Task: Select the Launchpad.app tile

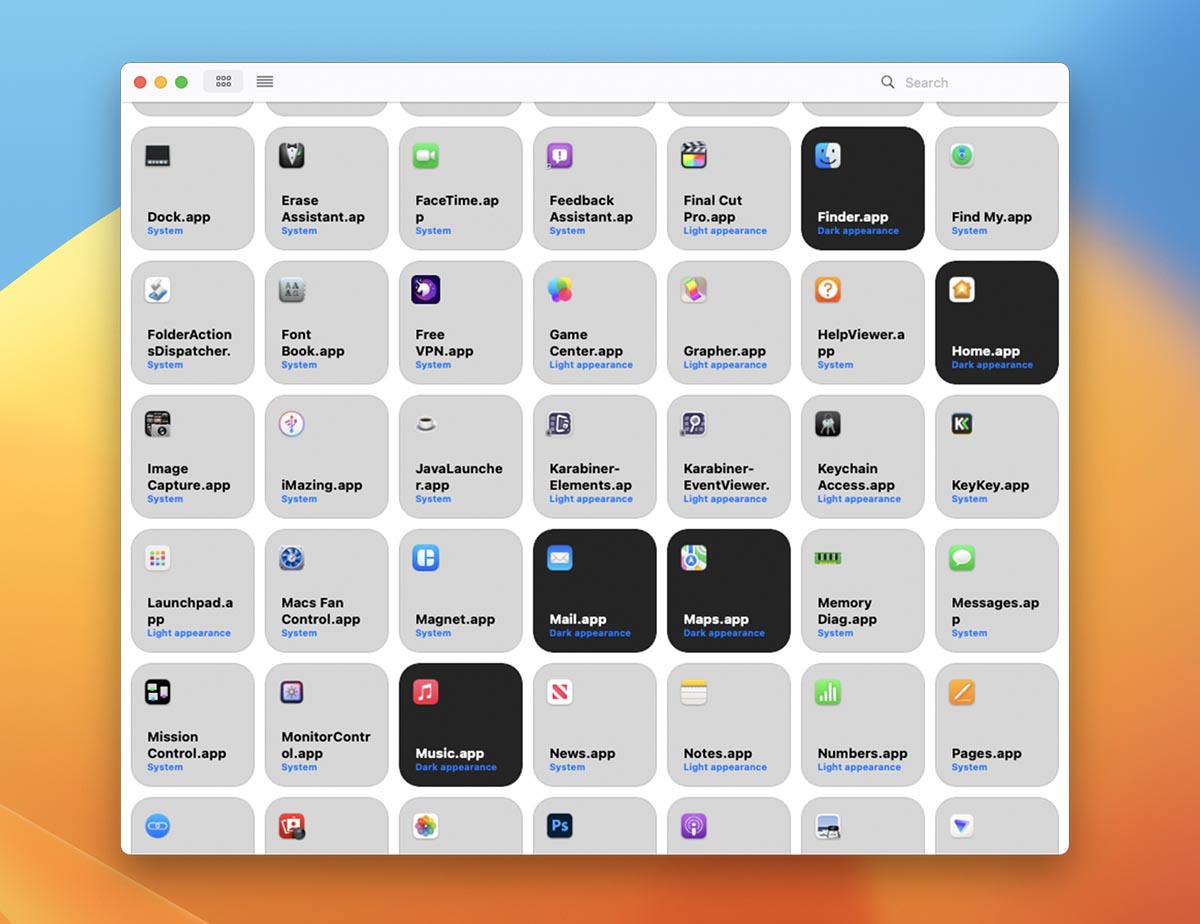Action: (192, 591)
